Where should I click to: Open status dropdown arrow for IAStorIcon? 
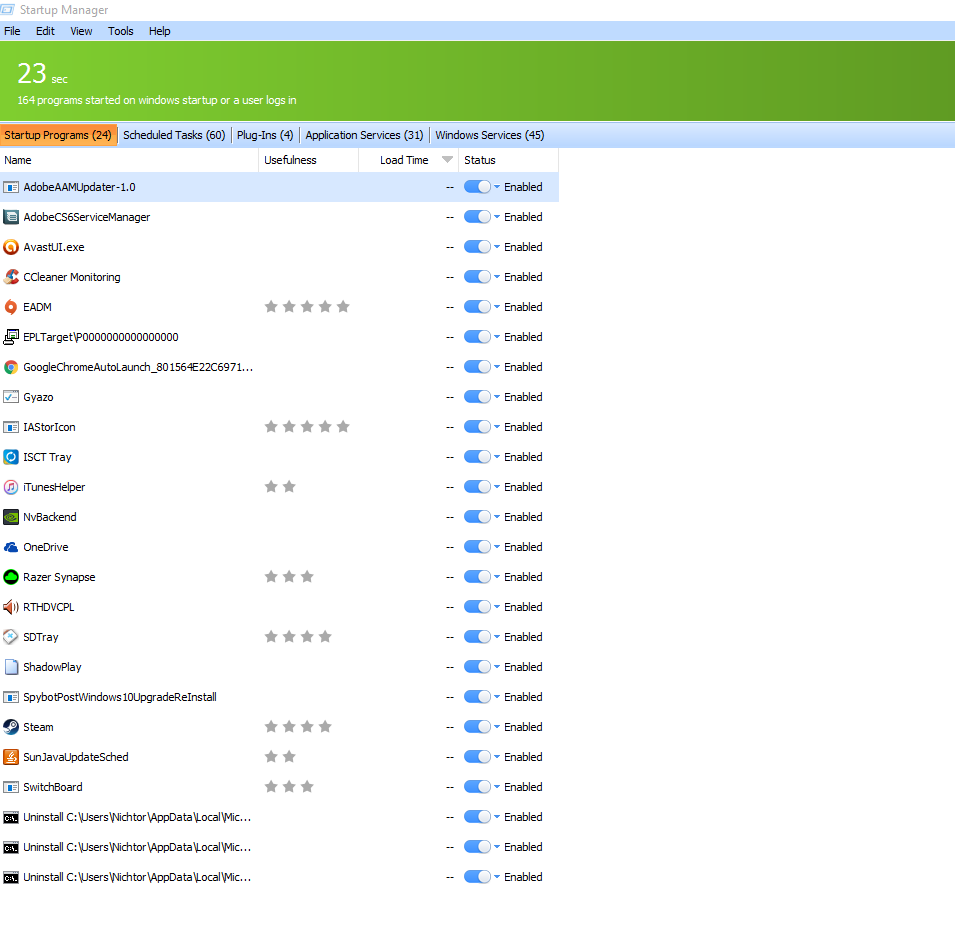[497, 427]
